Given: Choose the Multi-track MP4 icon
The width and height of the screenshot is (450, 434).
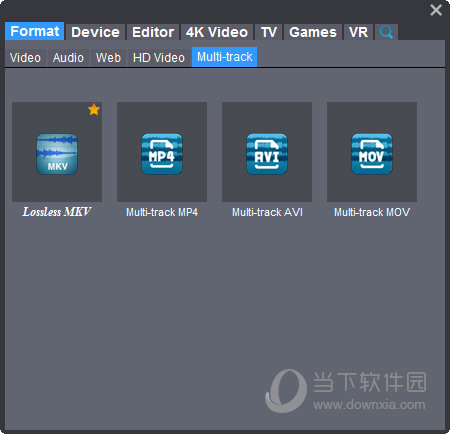Looking at the screenshot, I should (162, 154).
